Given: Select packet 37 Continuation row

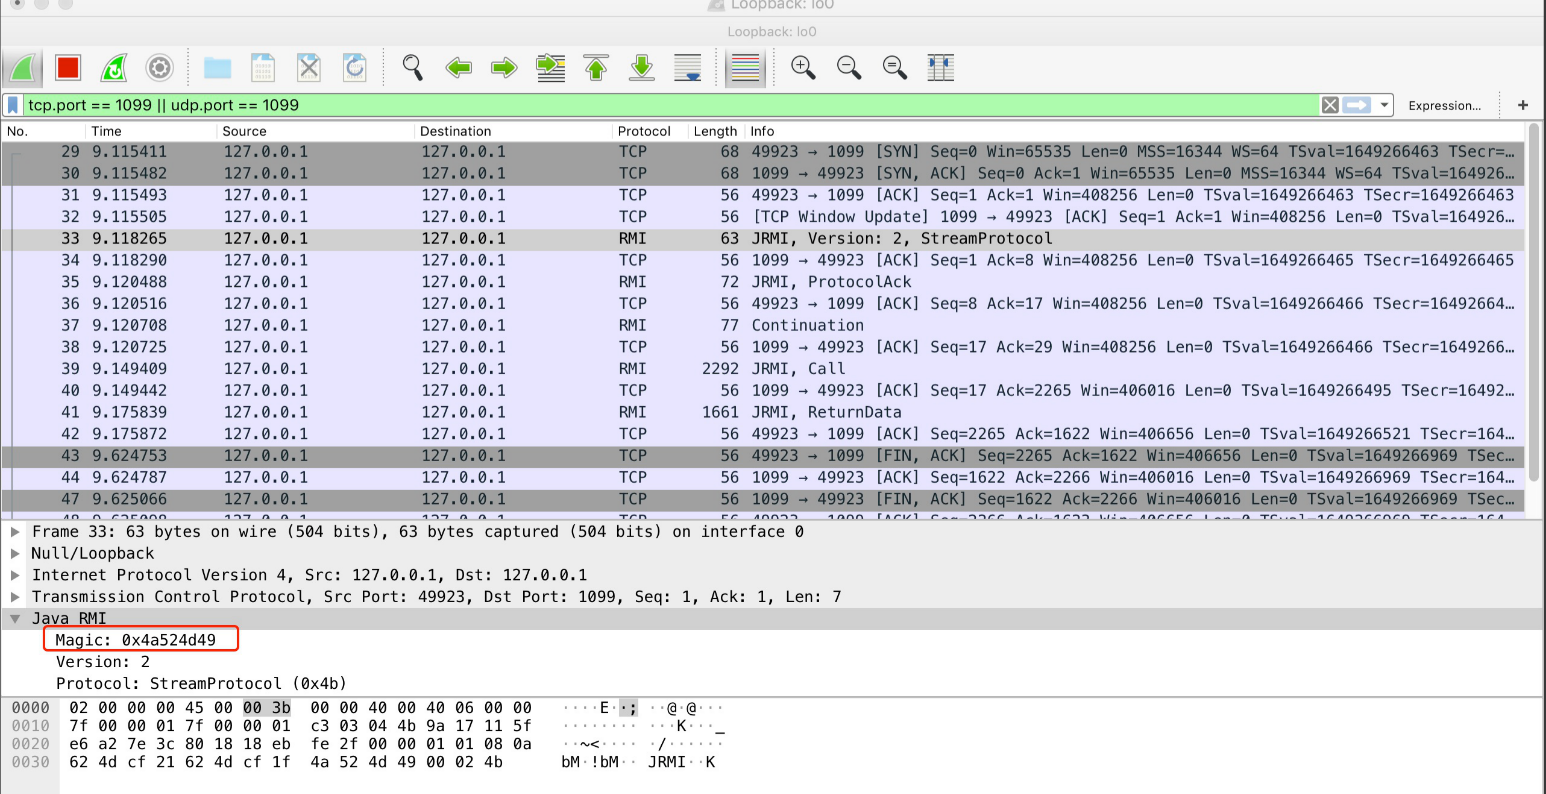Looking at the screenshot, I should 764,326.
